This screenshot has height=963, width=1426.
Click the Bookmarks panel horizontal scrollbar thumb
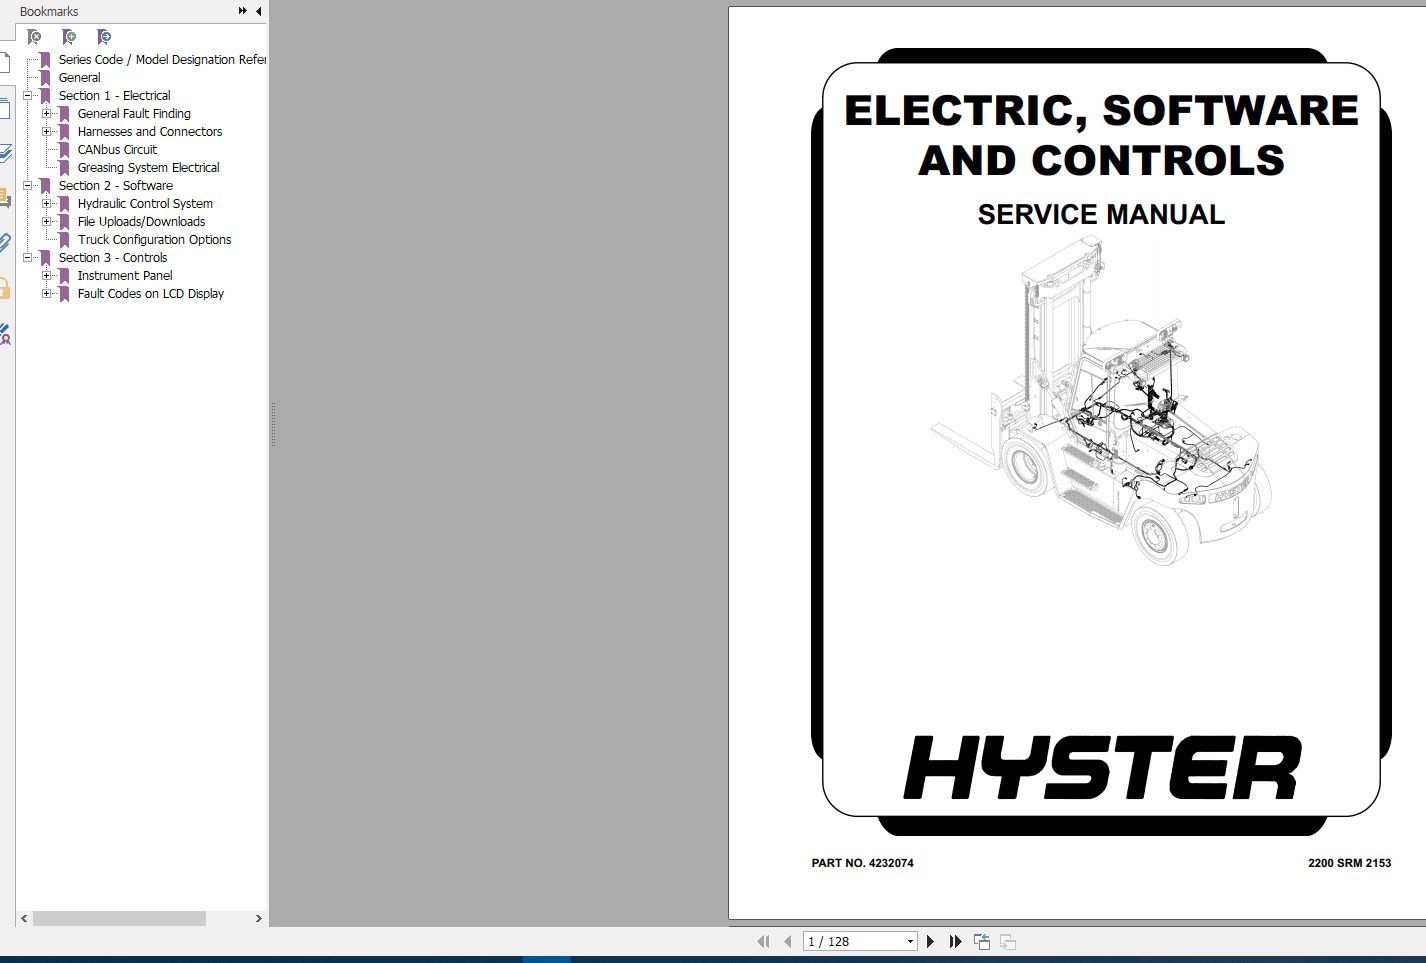[x=119, y=918]
